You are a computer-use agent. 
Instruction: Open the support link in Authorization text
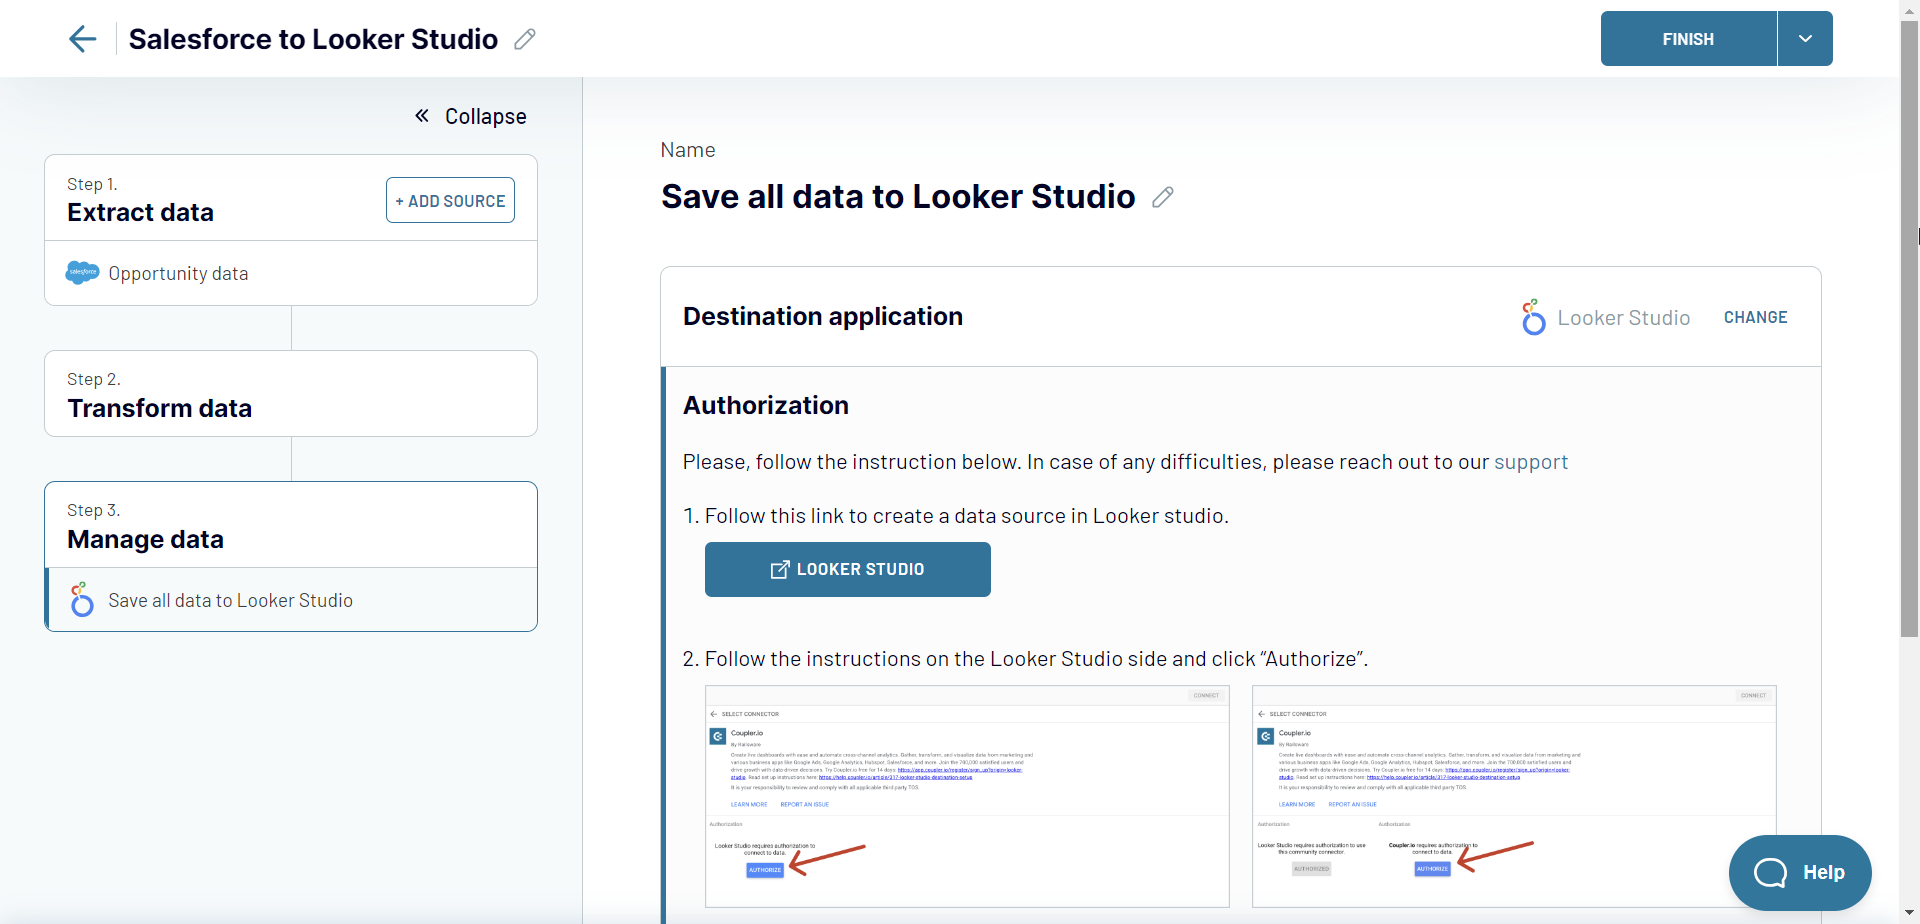coord(1531,461)
